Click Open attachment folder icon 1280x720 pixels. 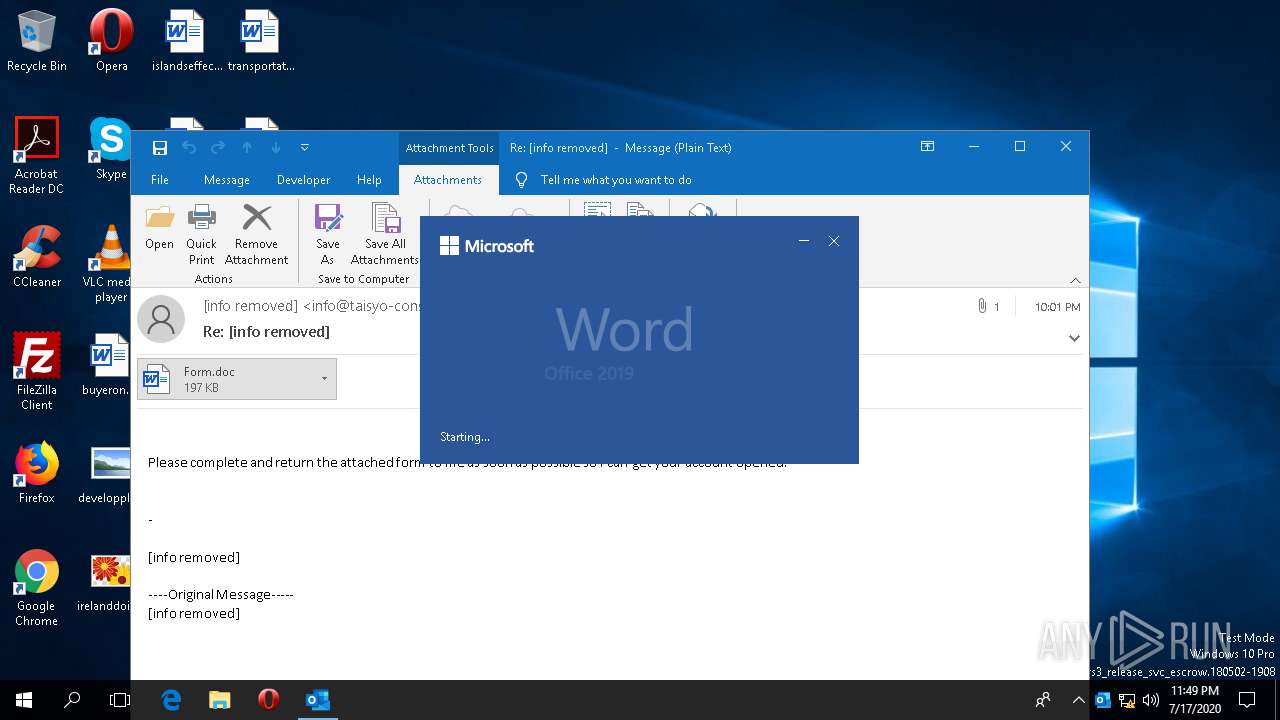(159, 227)
